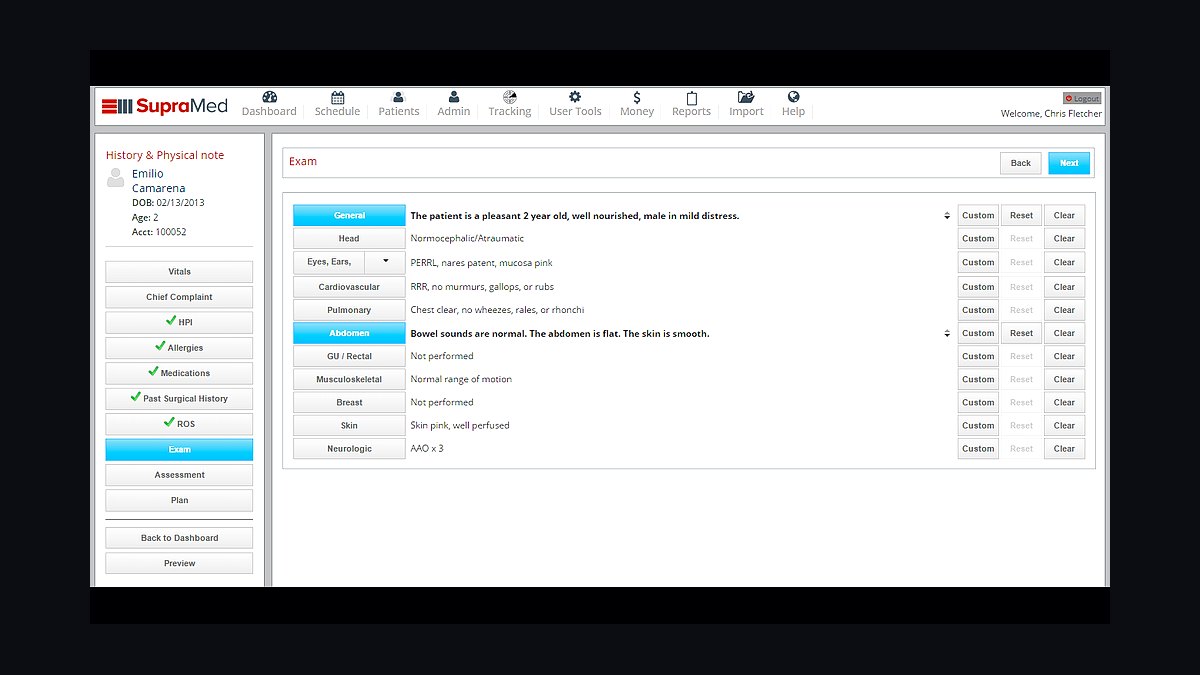Viewport: 1200px width, 675px height.
Task: Open the Admin person icon
Action: pyautogui.click(x=453, y=97)
